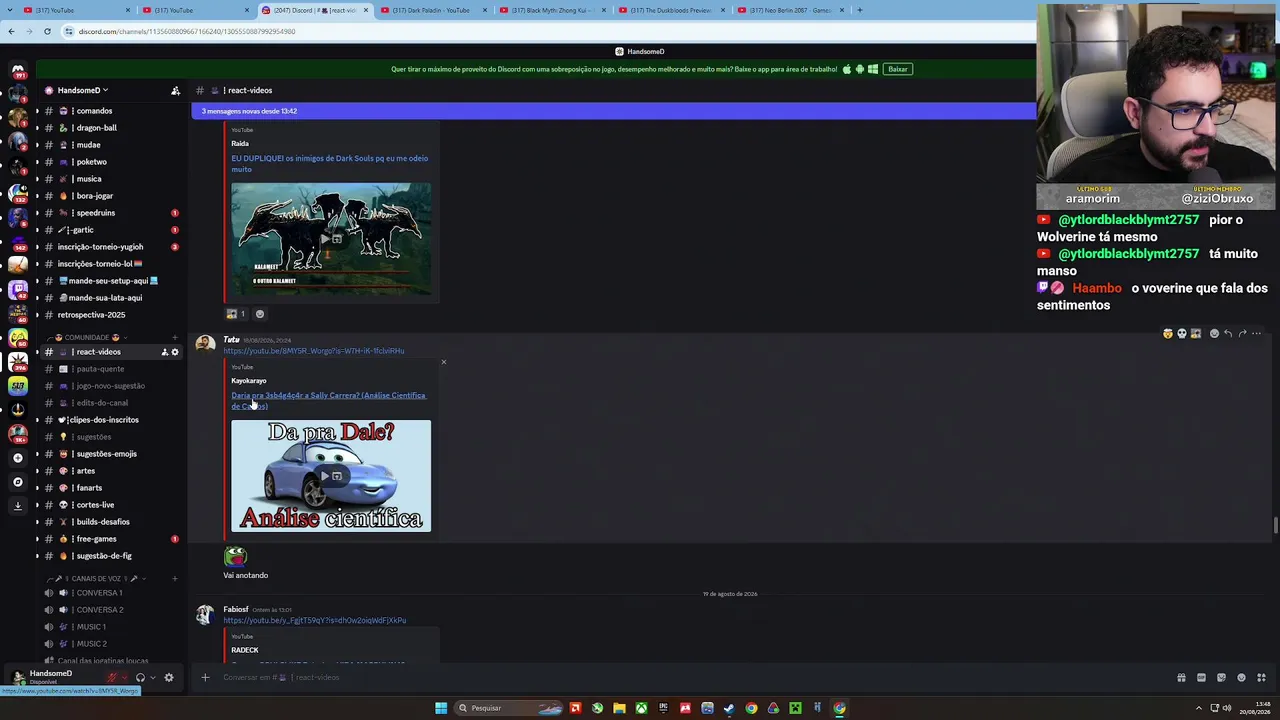Play the Kalameet Dark Souls video thumbnail
Viewport: 1280px width, 720px height.
click(x=331, y=240)
